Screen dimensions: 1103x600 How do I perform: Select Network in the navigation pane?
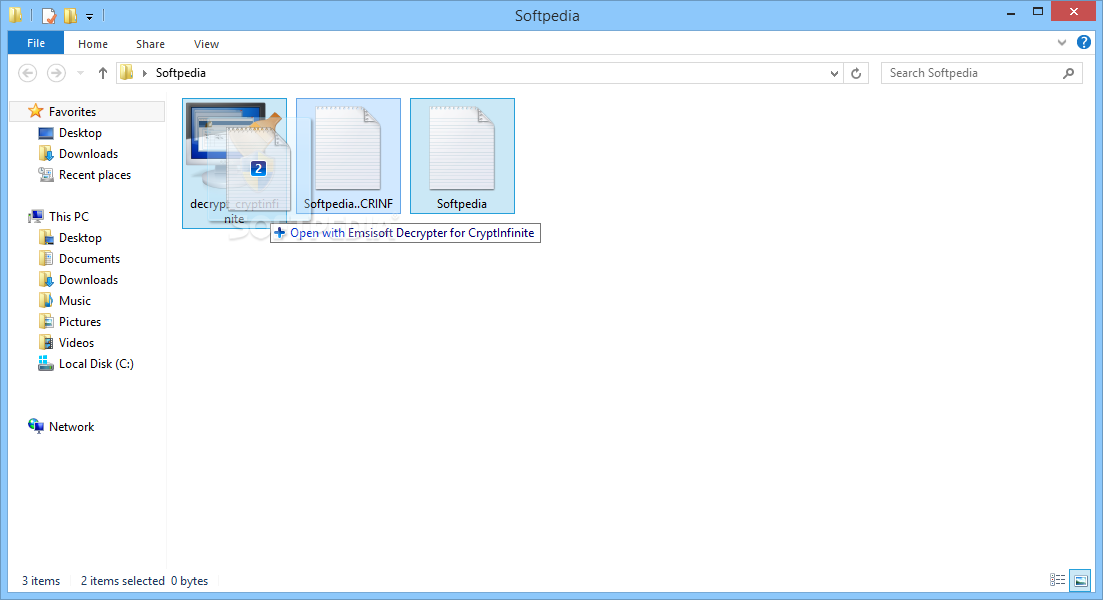[x=71, y=427]
